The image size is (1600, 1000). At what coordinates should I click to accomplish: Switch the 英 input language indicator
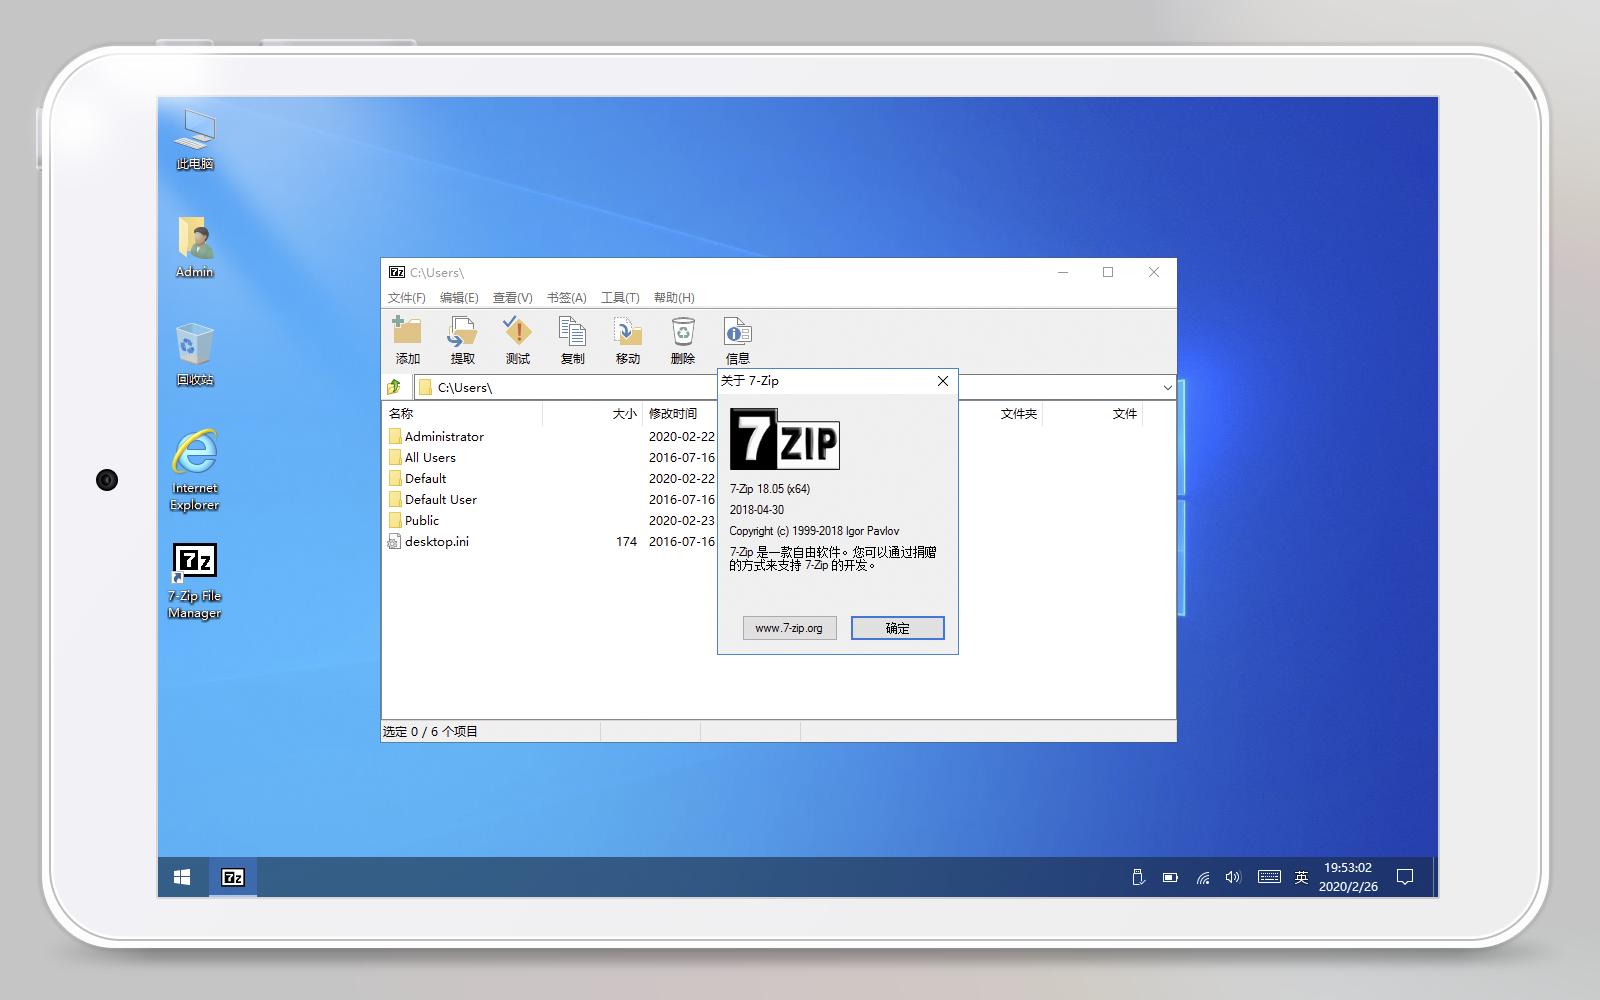1301,877
